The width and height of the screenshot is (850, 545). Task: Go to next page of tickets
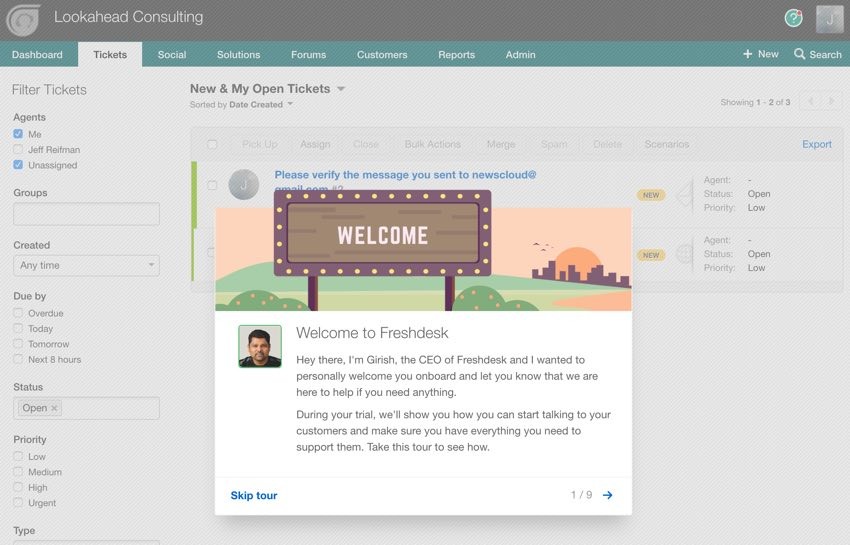point(830,101)
